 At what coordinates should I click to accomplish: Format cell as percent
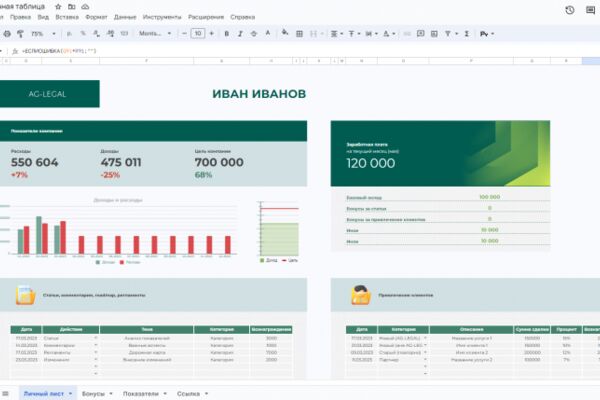[83, 34]
